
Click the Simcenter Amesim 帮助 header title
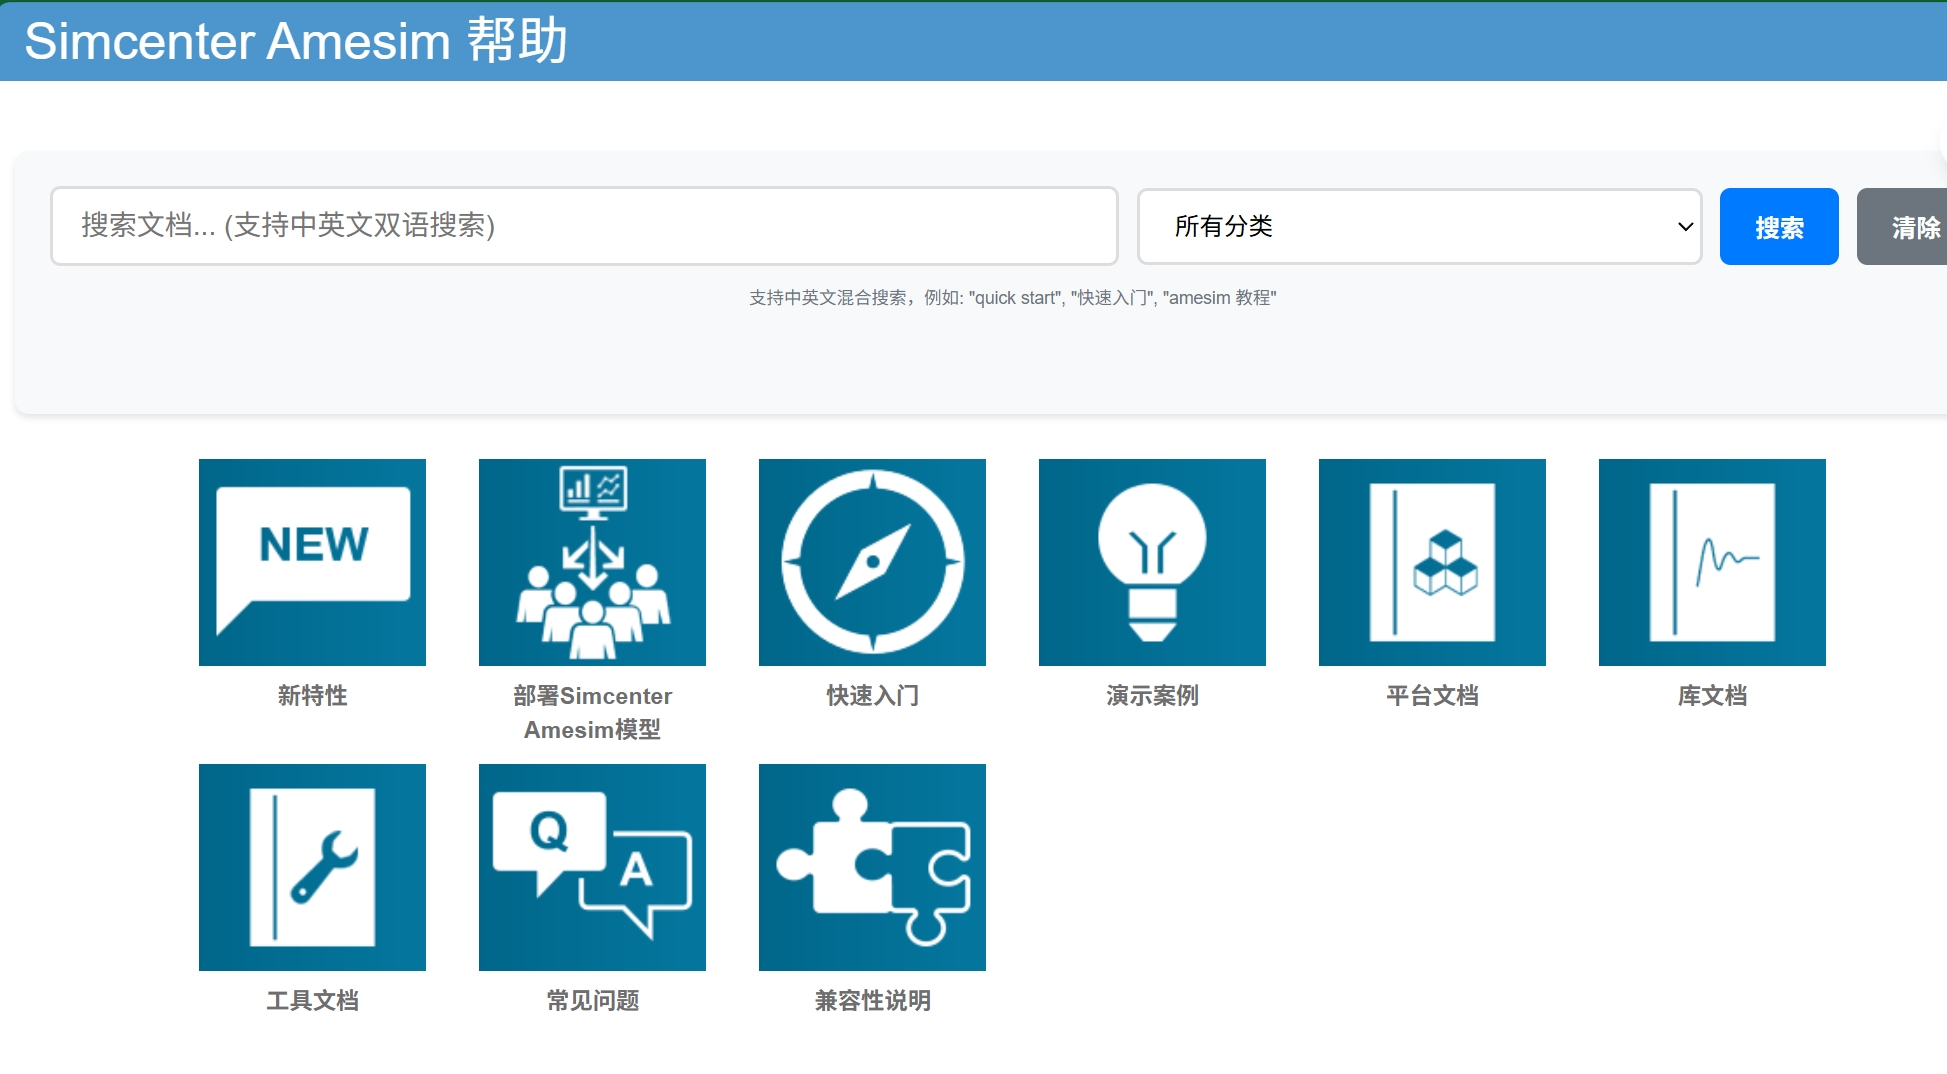point(296,42)
